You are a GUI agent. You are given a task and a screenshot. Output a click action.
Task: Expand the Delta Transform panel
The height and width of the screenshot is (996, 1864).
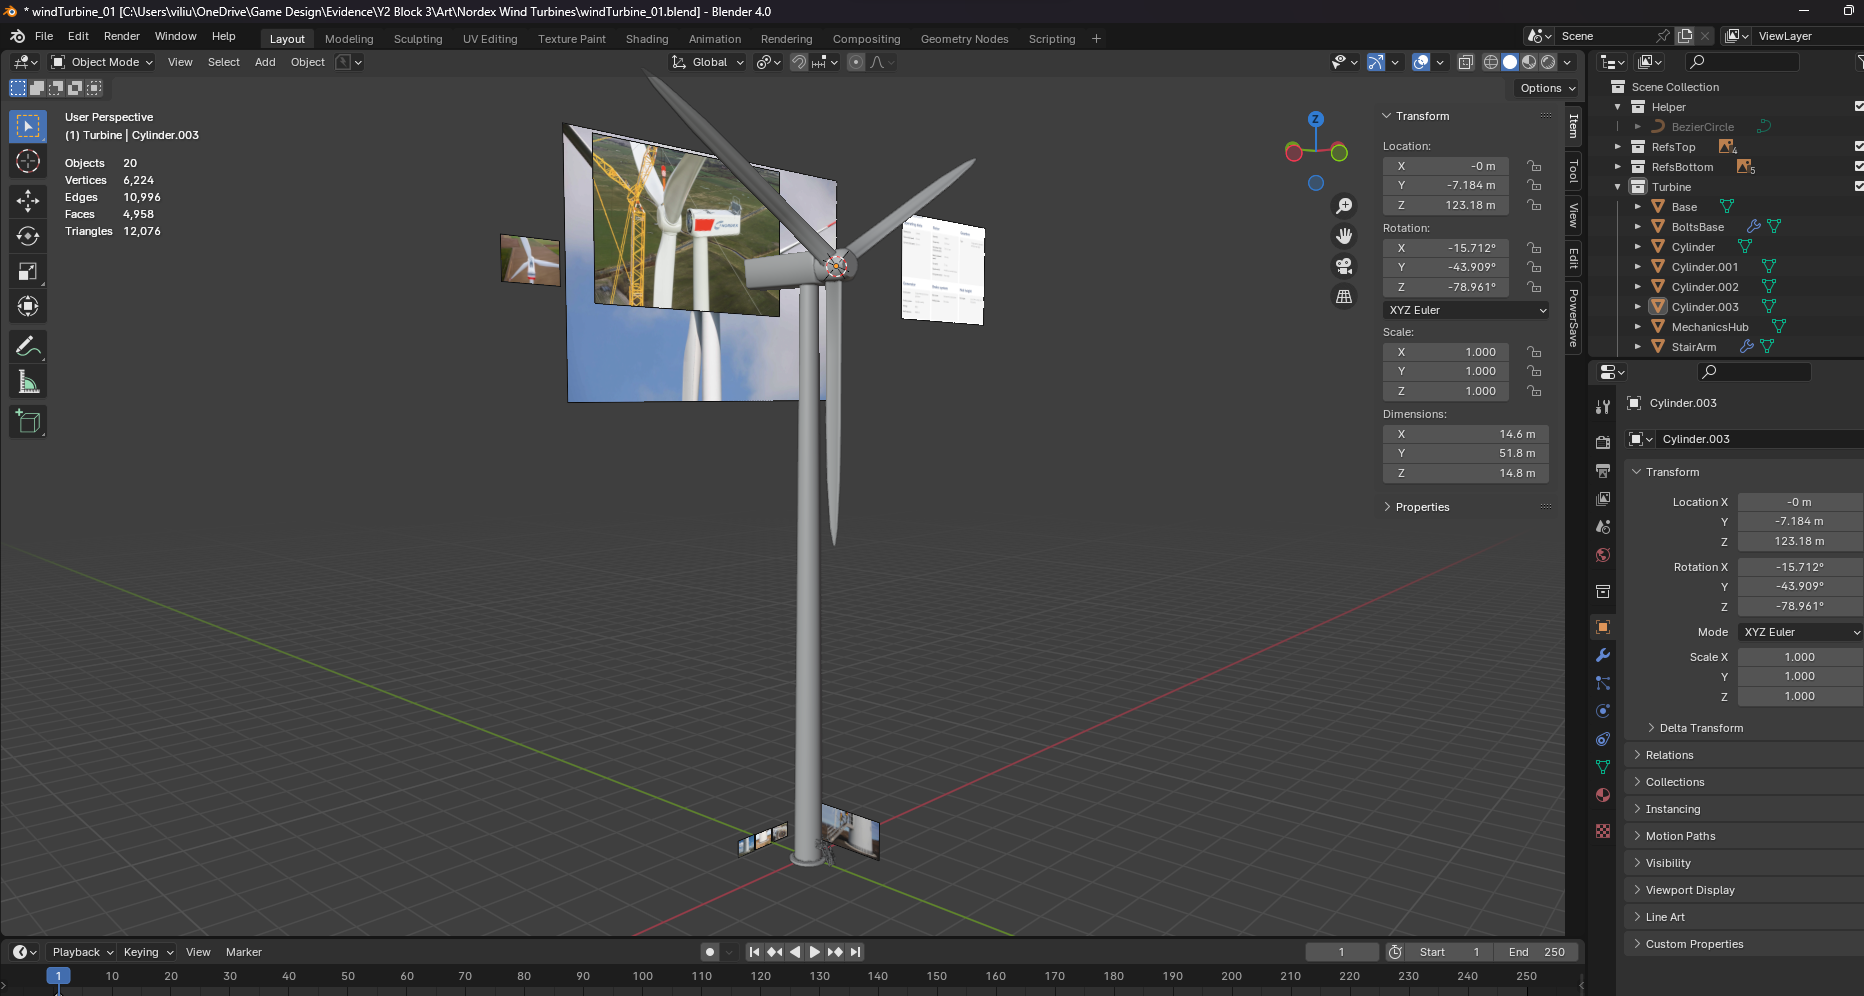coord(1700,728)
